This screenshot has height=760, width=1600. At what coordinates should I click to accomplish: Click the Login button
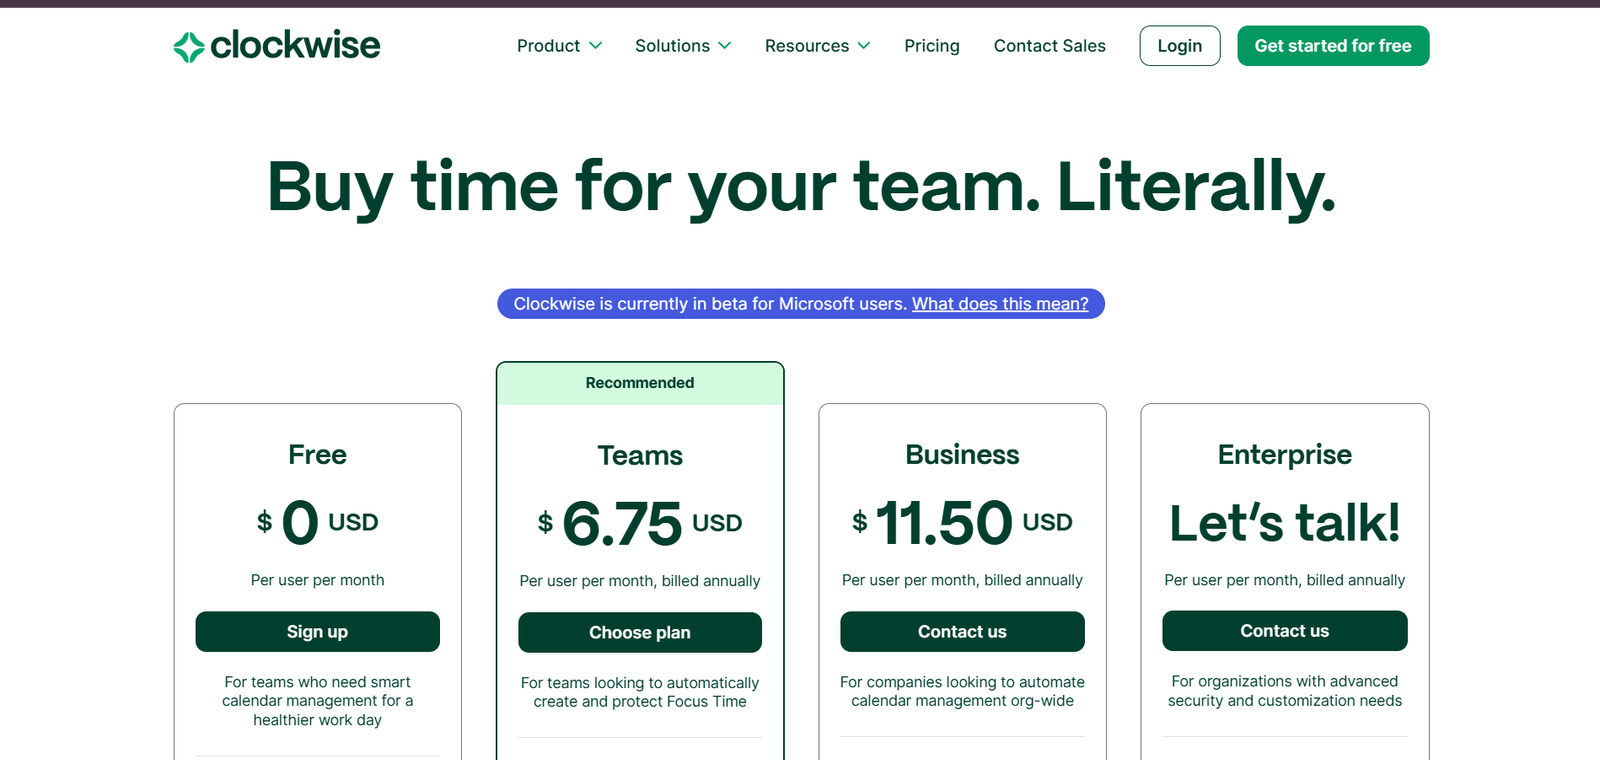tap(1180, 46)
